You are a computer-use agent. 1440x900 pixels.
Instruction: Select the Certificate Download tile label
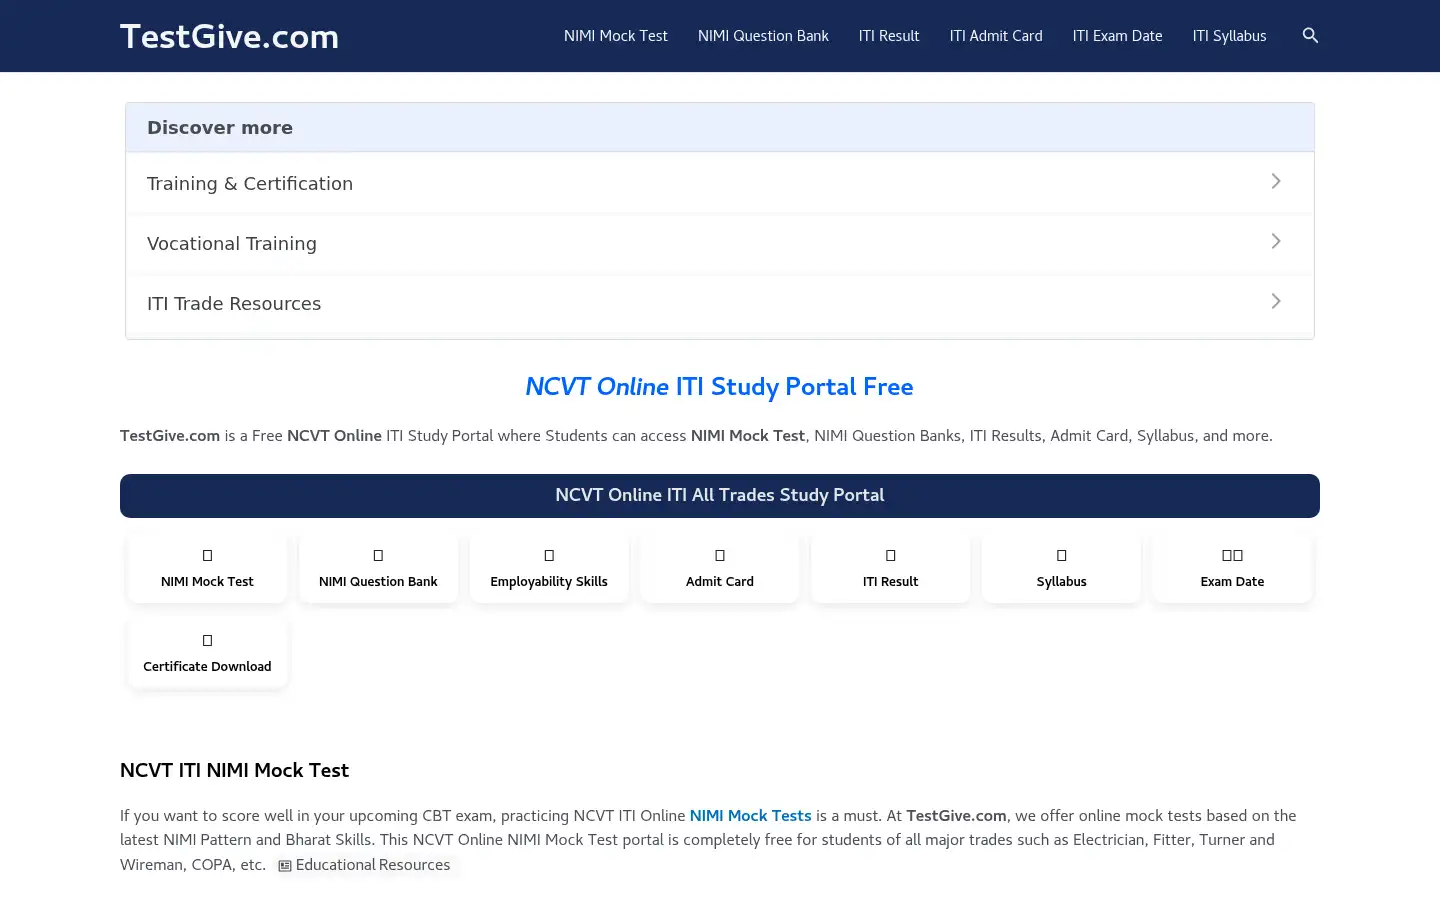tap(207, 667)
